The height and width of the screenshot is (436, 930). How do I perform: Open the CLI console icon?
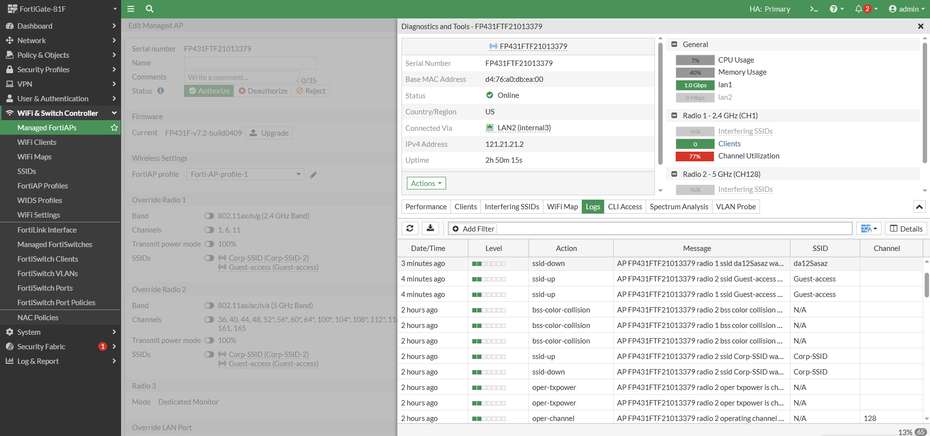[815, 9]
